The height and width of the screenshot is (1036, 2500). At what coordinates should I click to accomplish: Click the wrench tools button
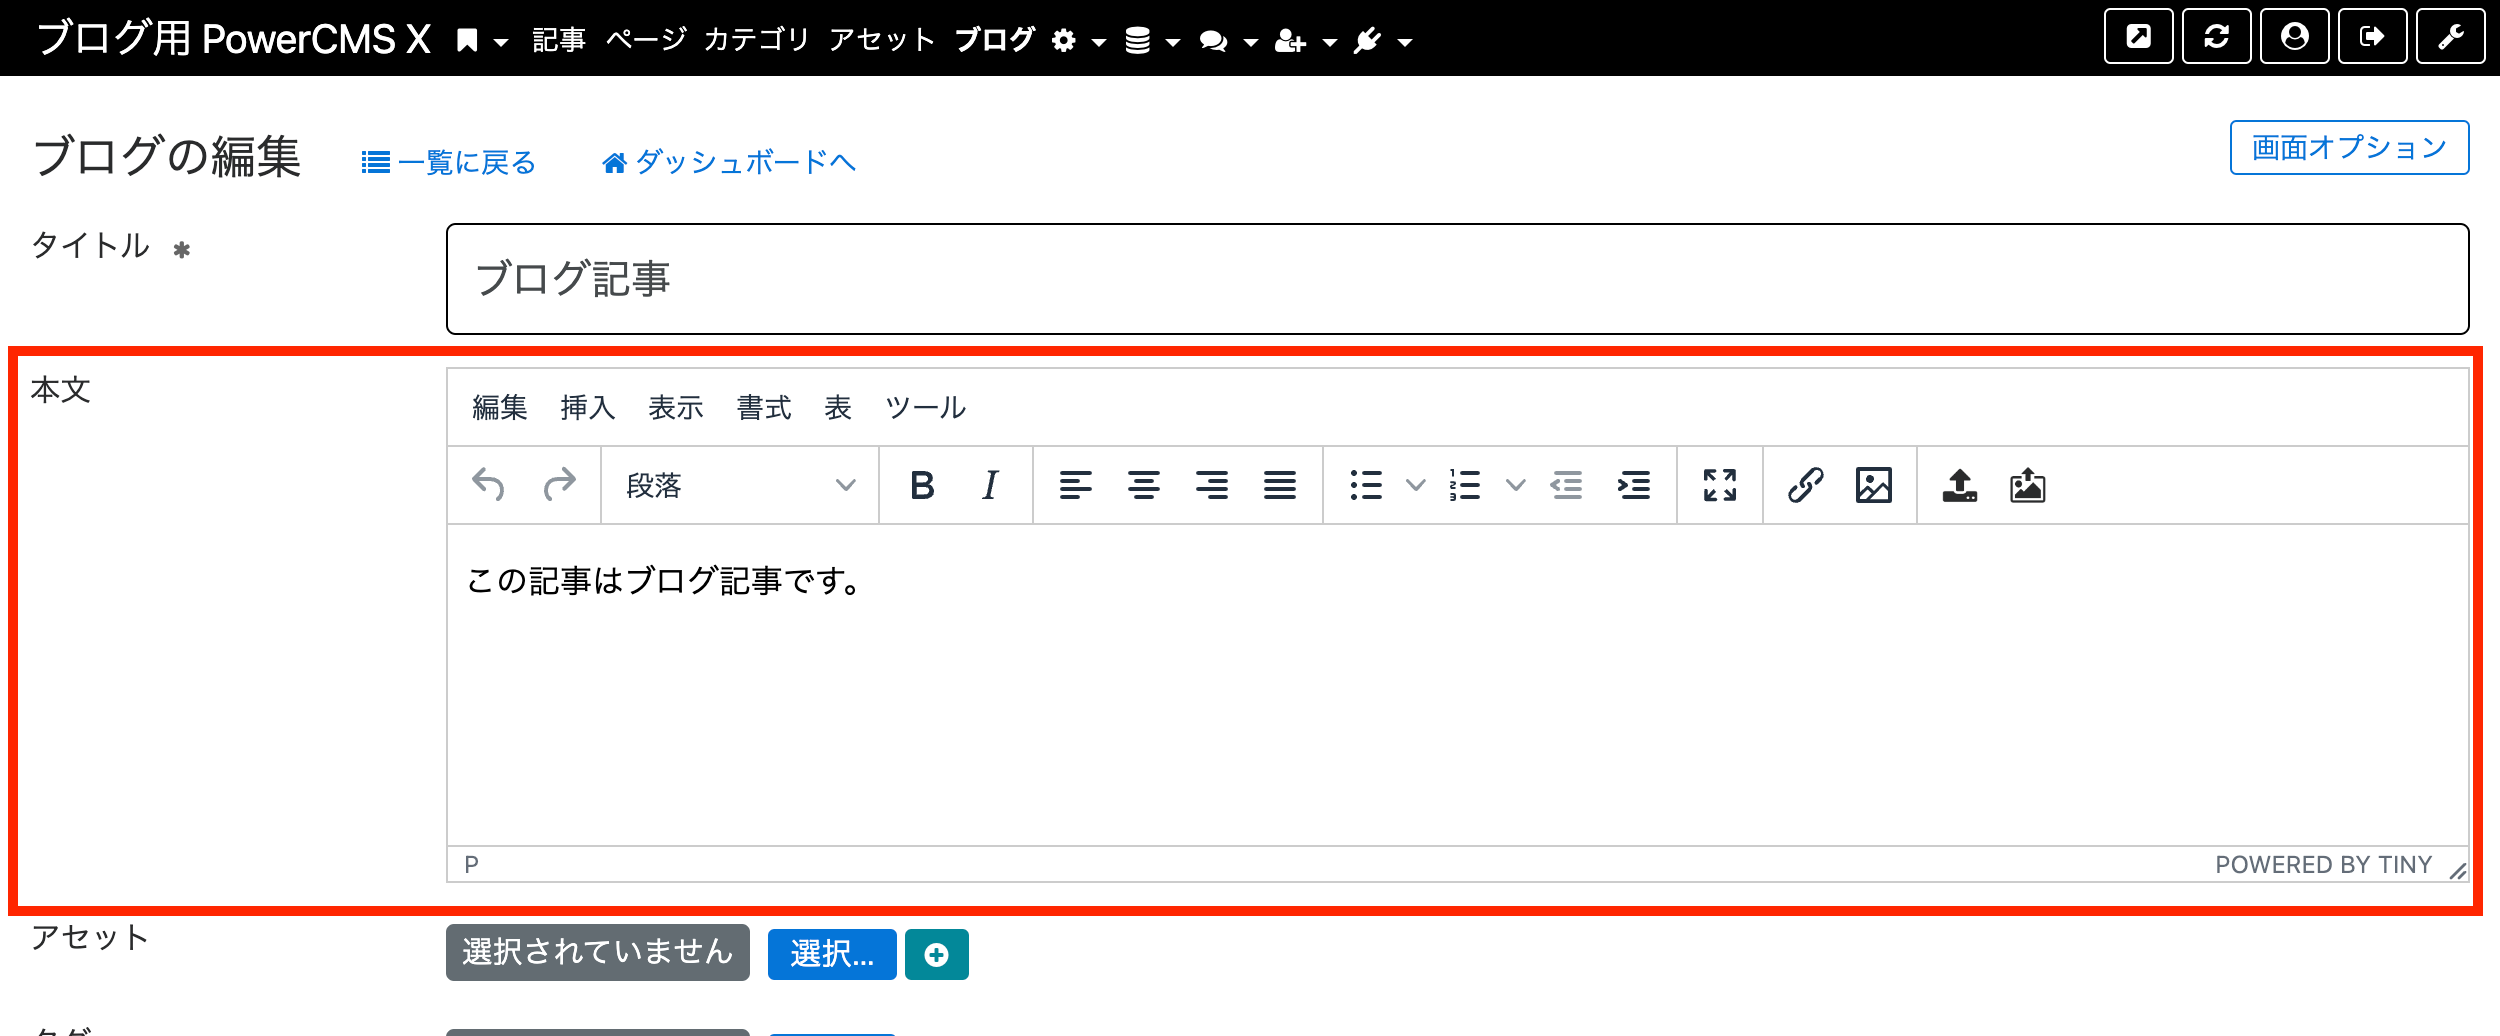tap(2450, 36)
